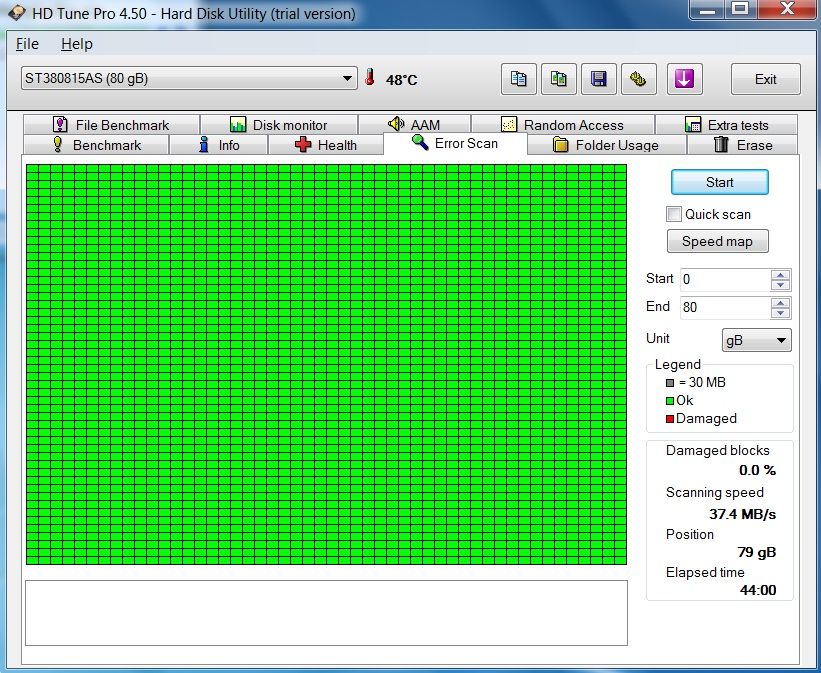
Task: Click the purple download arrow icon
Action: [684, 79]
